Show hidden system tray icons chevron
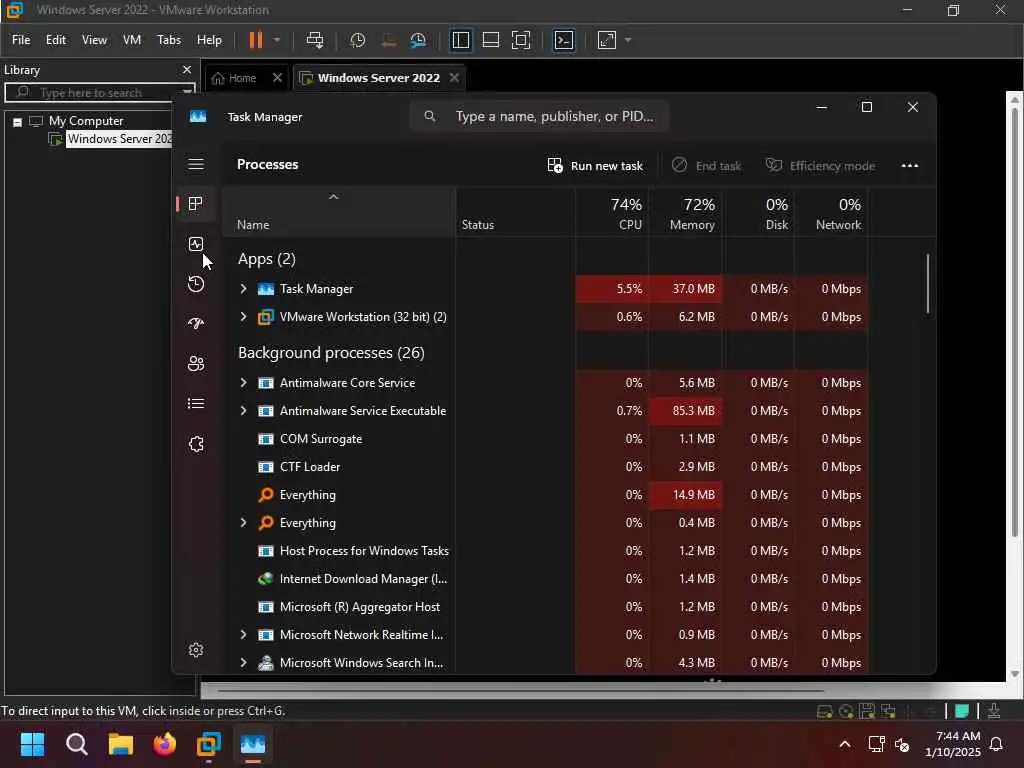The height and width of the screenshot is (768, 1024). pos(844,744)
